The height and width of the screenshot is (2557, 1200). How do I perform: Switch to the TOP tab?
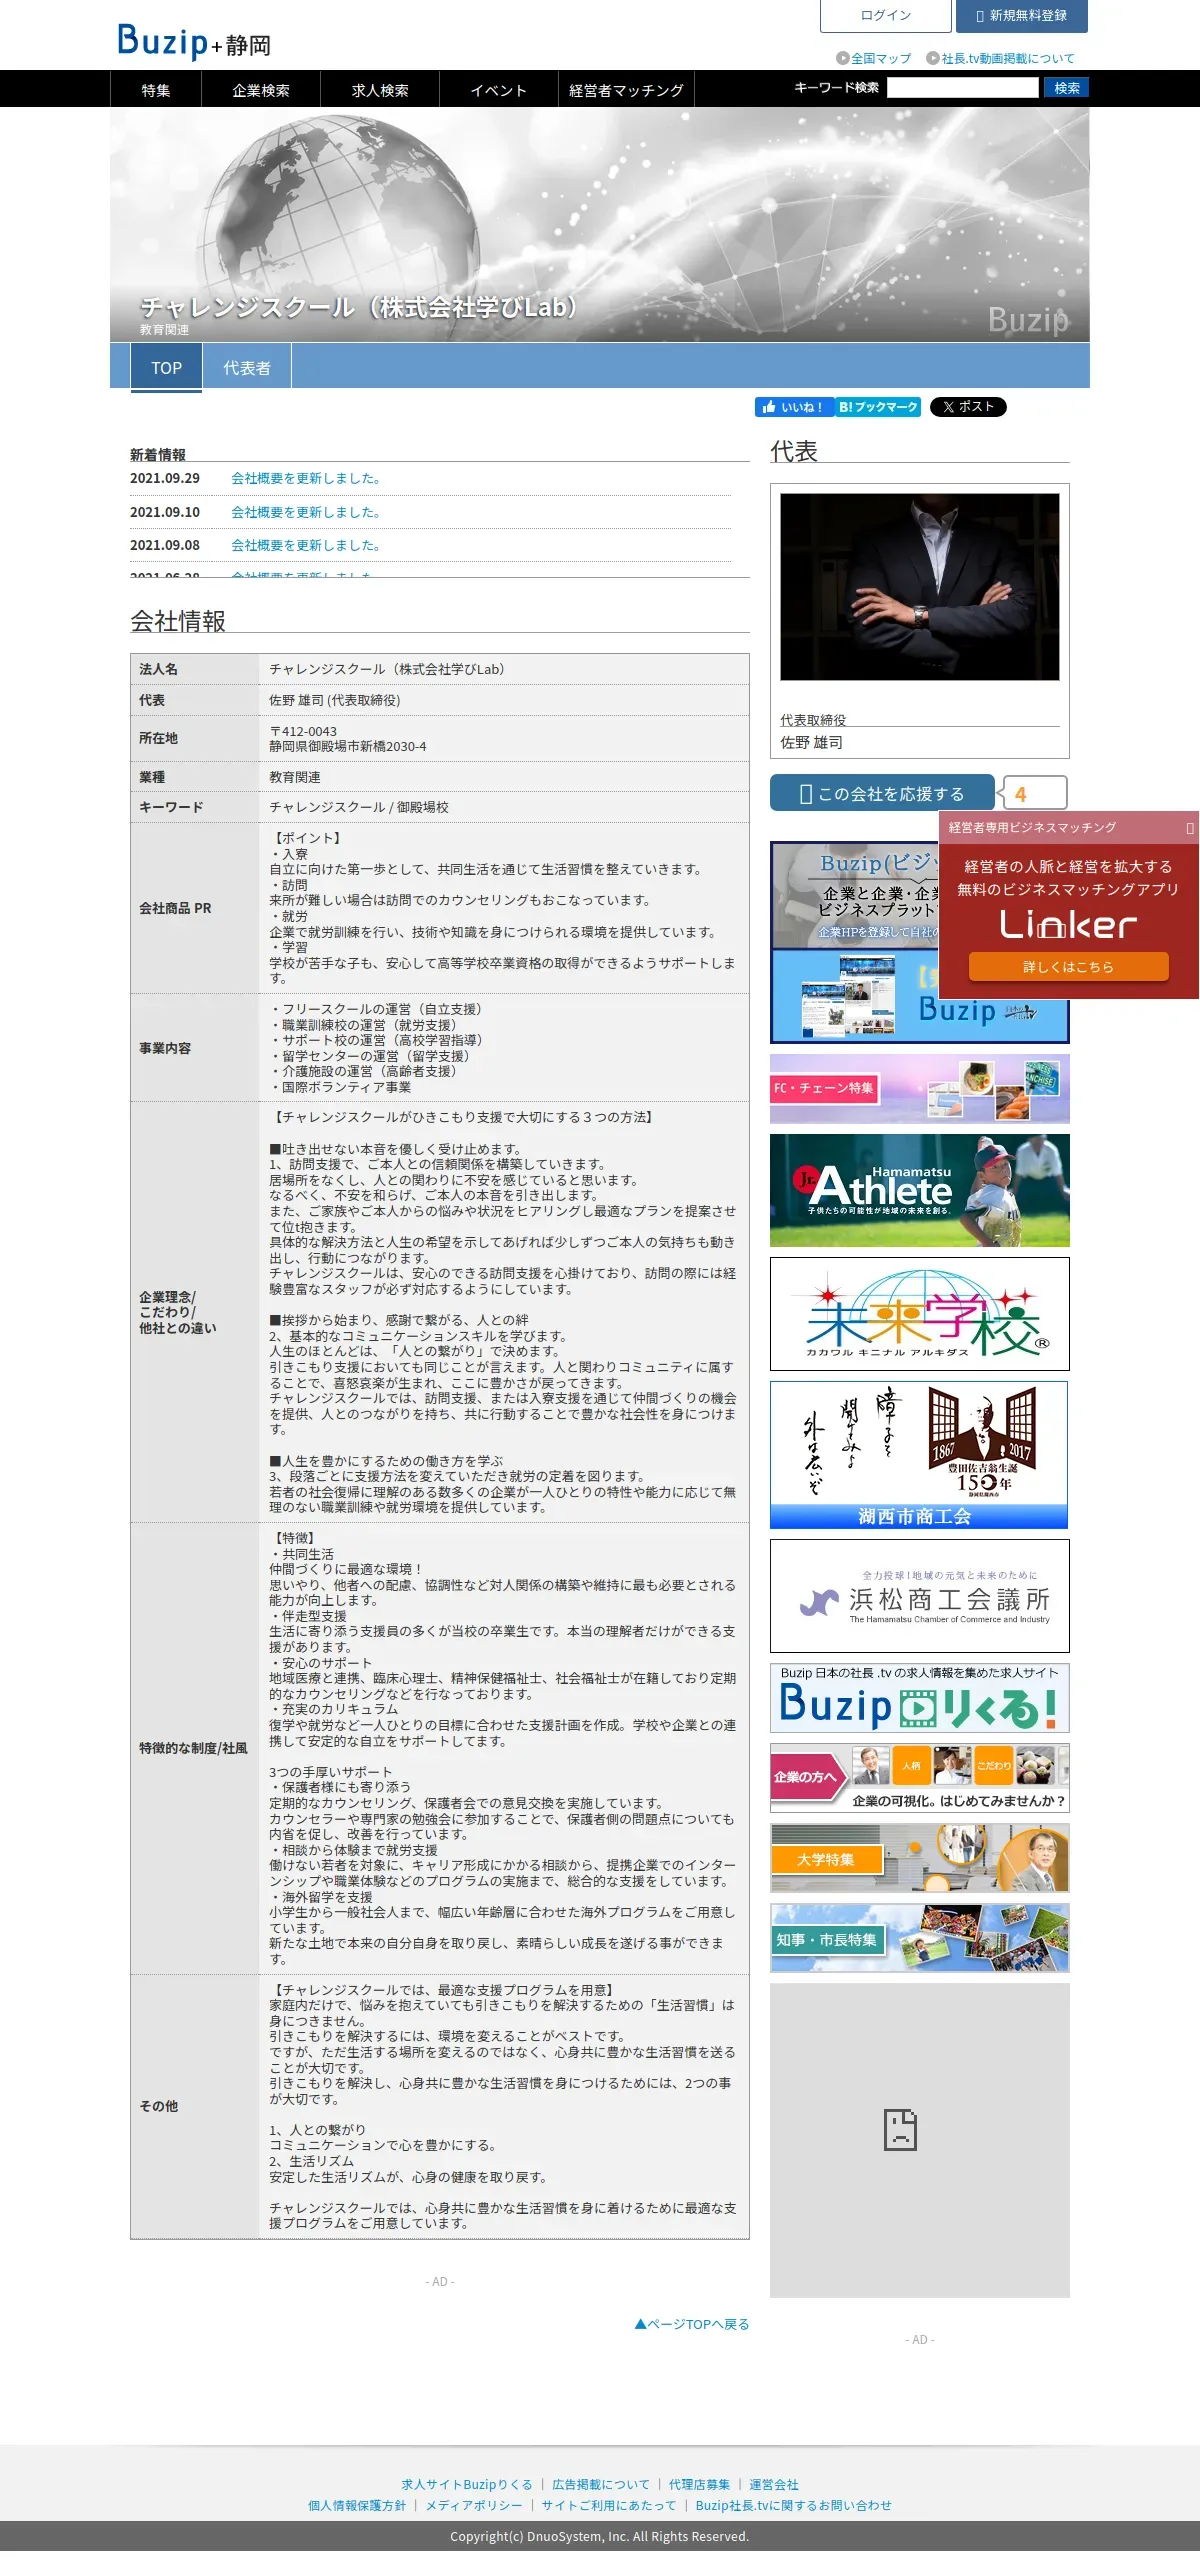coord(166,367)
